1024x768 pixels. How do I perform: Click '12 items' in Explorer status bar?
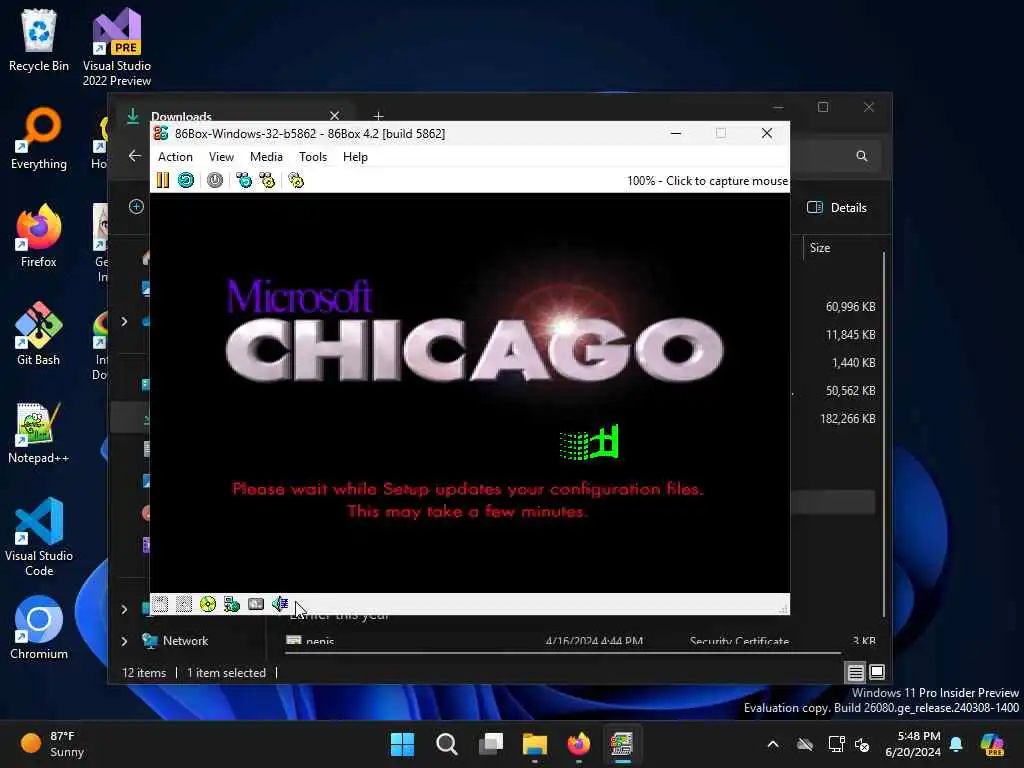coord(144,673)
